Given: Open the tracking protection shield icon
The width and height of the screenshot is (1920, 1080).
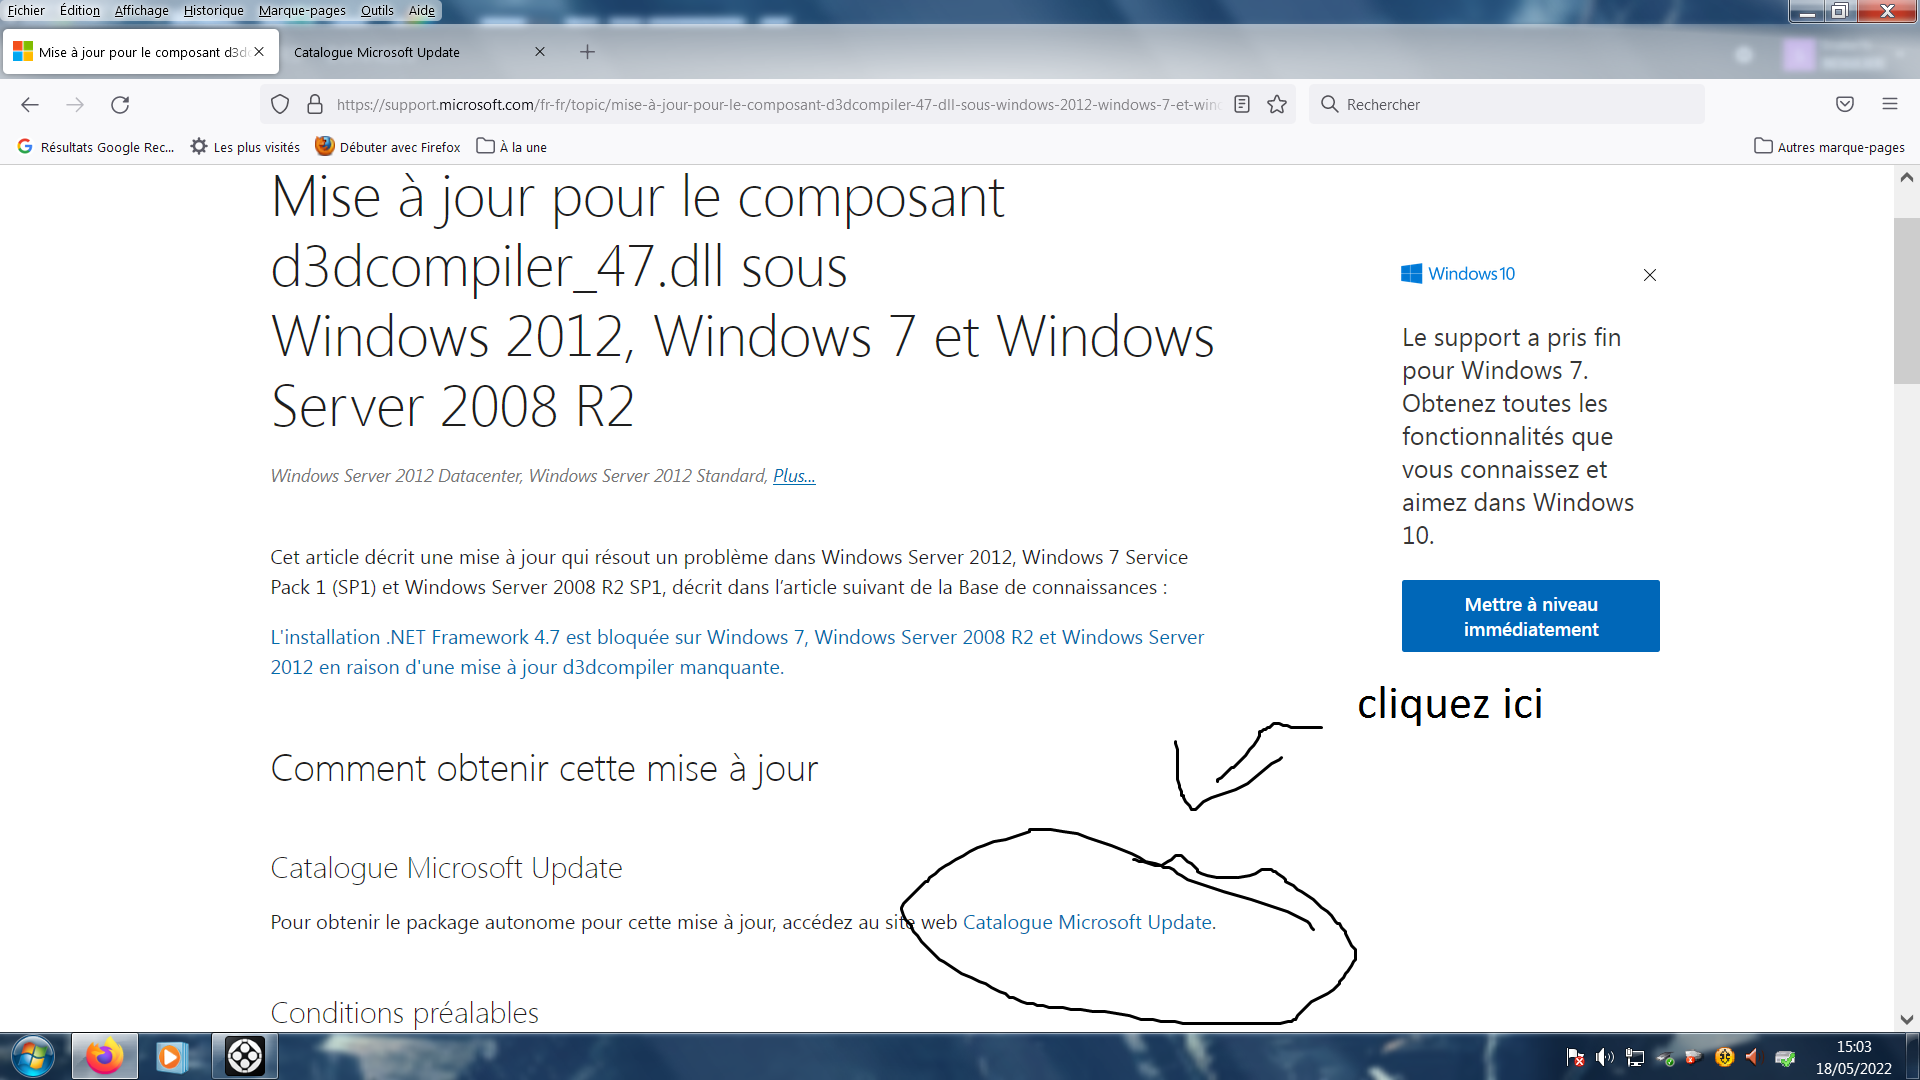Looking at the screenshot, I should click(280, 105).
